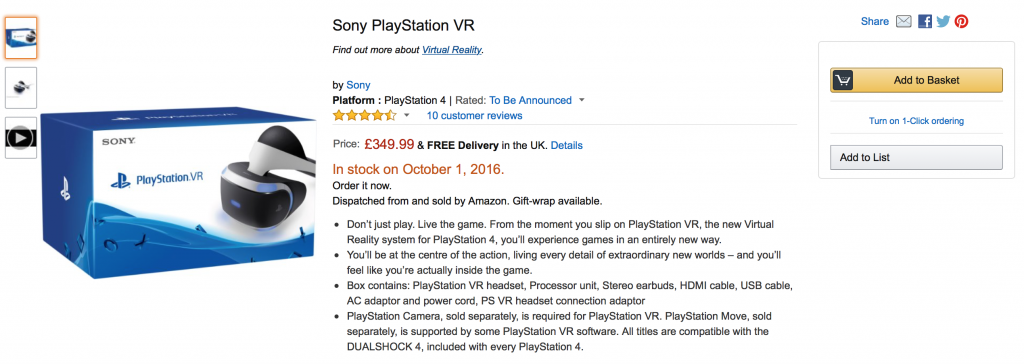This screenshot has height=364, width=1024.
Task: Play the product video thumbnail
Action: (x=21, y=138)
